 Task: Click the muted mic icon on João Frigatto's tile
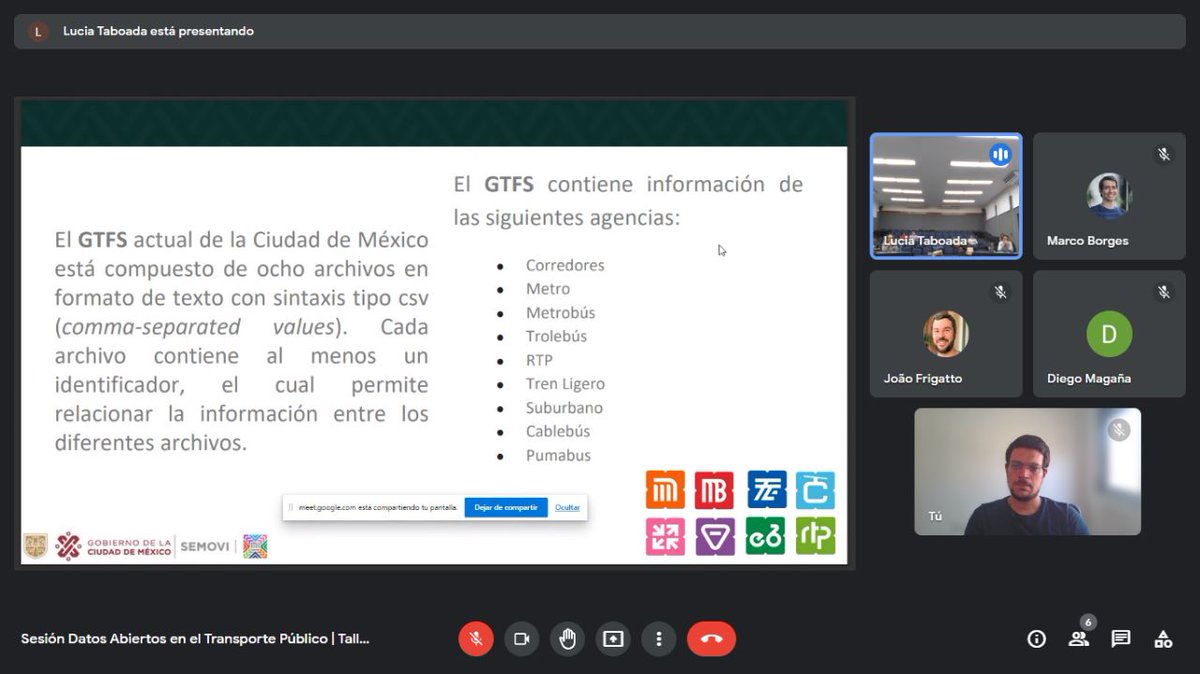[x=1000, y=292]
